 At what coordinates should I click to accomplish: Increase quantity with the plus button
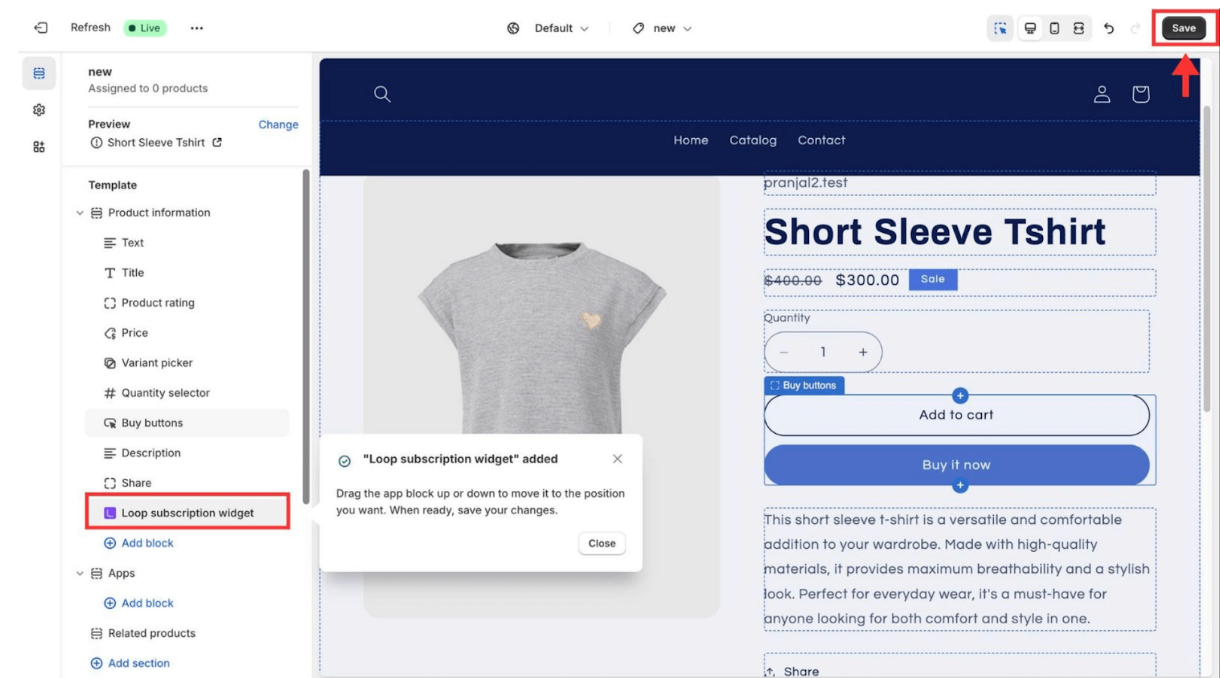point(863,352)
